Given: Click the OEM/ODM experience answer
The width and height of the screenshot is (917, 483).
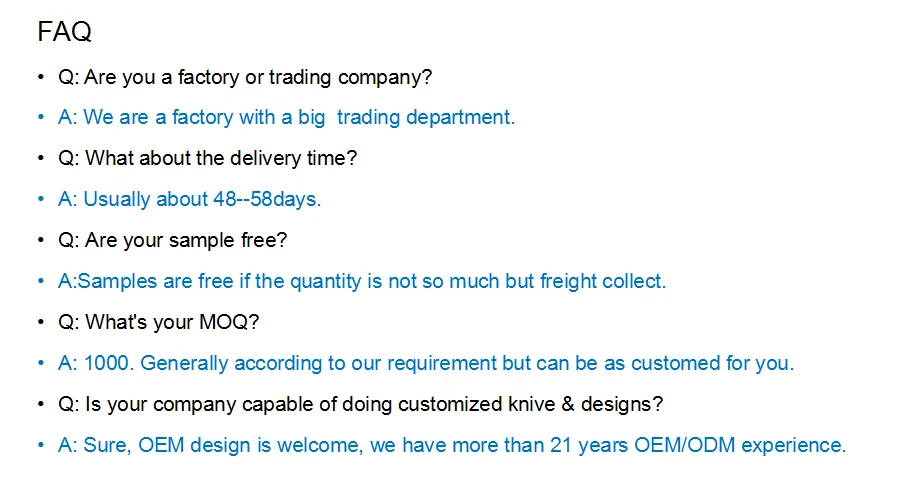Looking at the screenshot, I should tap(452, 445).
